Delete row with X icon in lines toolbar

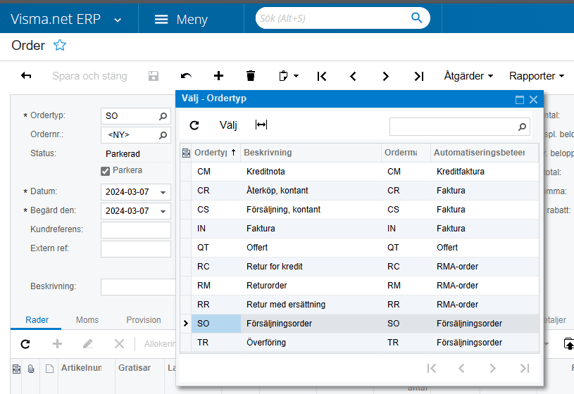(119, 344)
